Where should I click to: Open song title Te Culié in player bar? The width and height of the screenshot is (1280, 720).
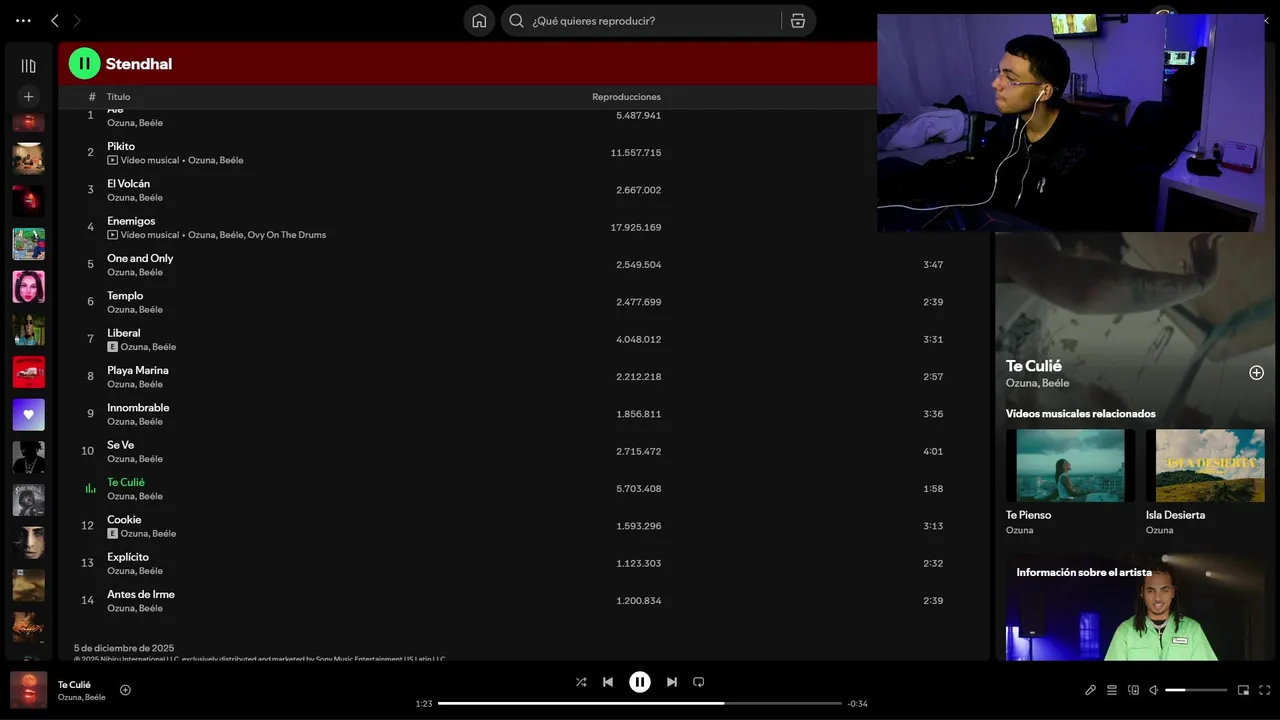point(74,685)
